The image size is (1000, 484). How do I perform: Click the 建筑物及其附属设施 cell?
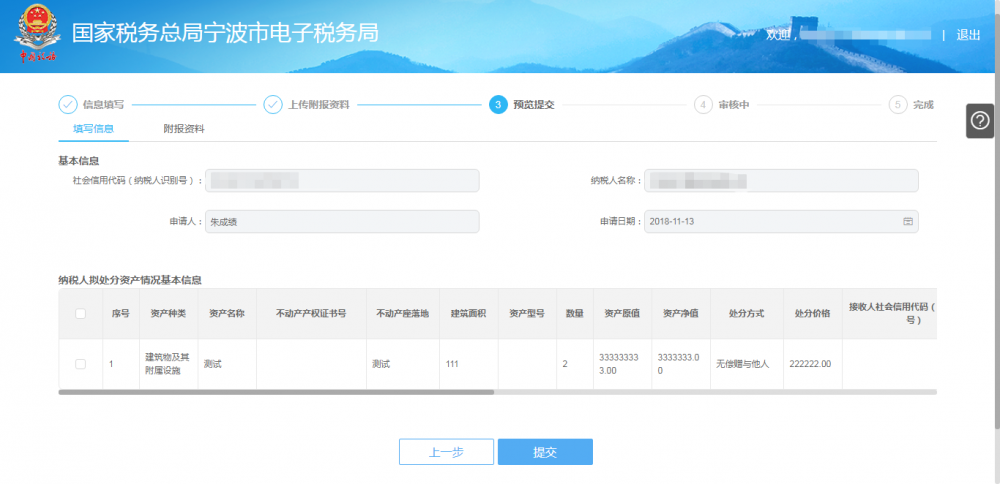(x=168, y=364)
